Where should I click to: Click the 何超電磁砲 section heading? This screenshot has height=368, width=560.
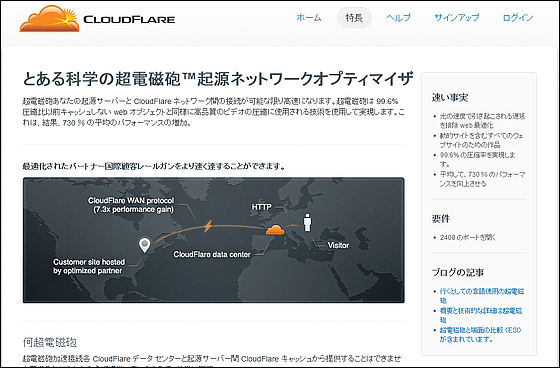50,342
